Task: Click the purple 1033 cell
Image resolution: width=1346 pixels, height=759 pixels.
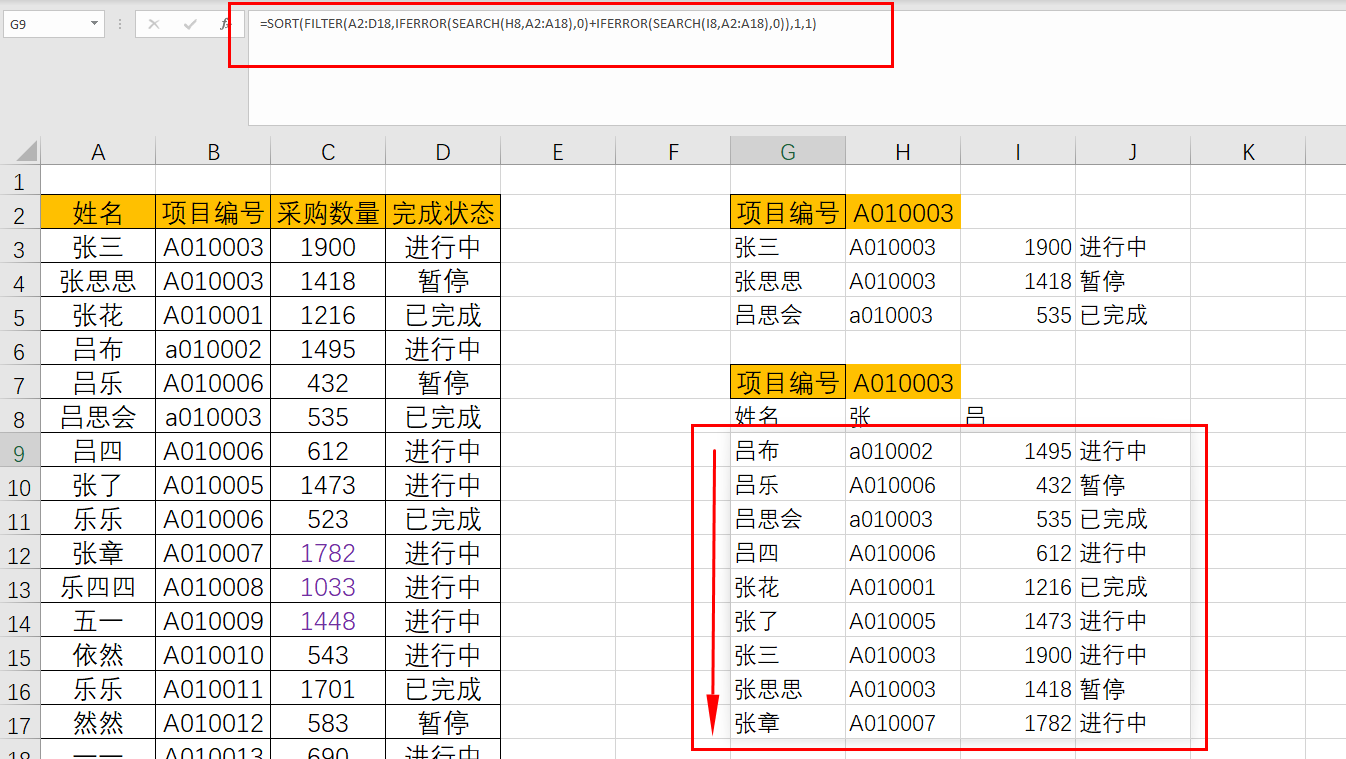Action: pos(328,587)
